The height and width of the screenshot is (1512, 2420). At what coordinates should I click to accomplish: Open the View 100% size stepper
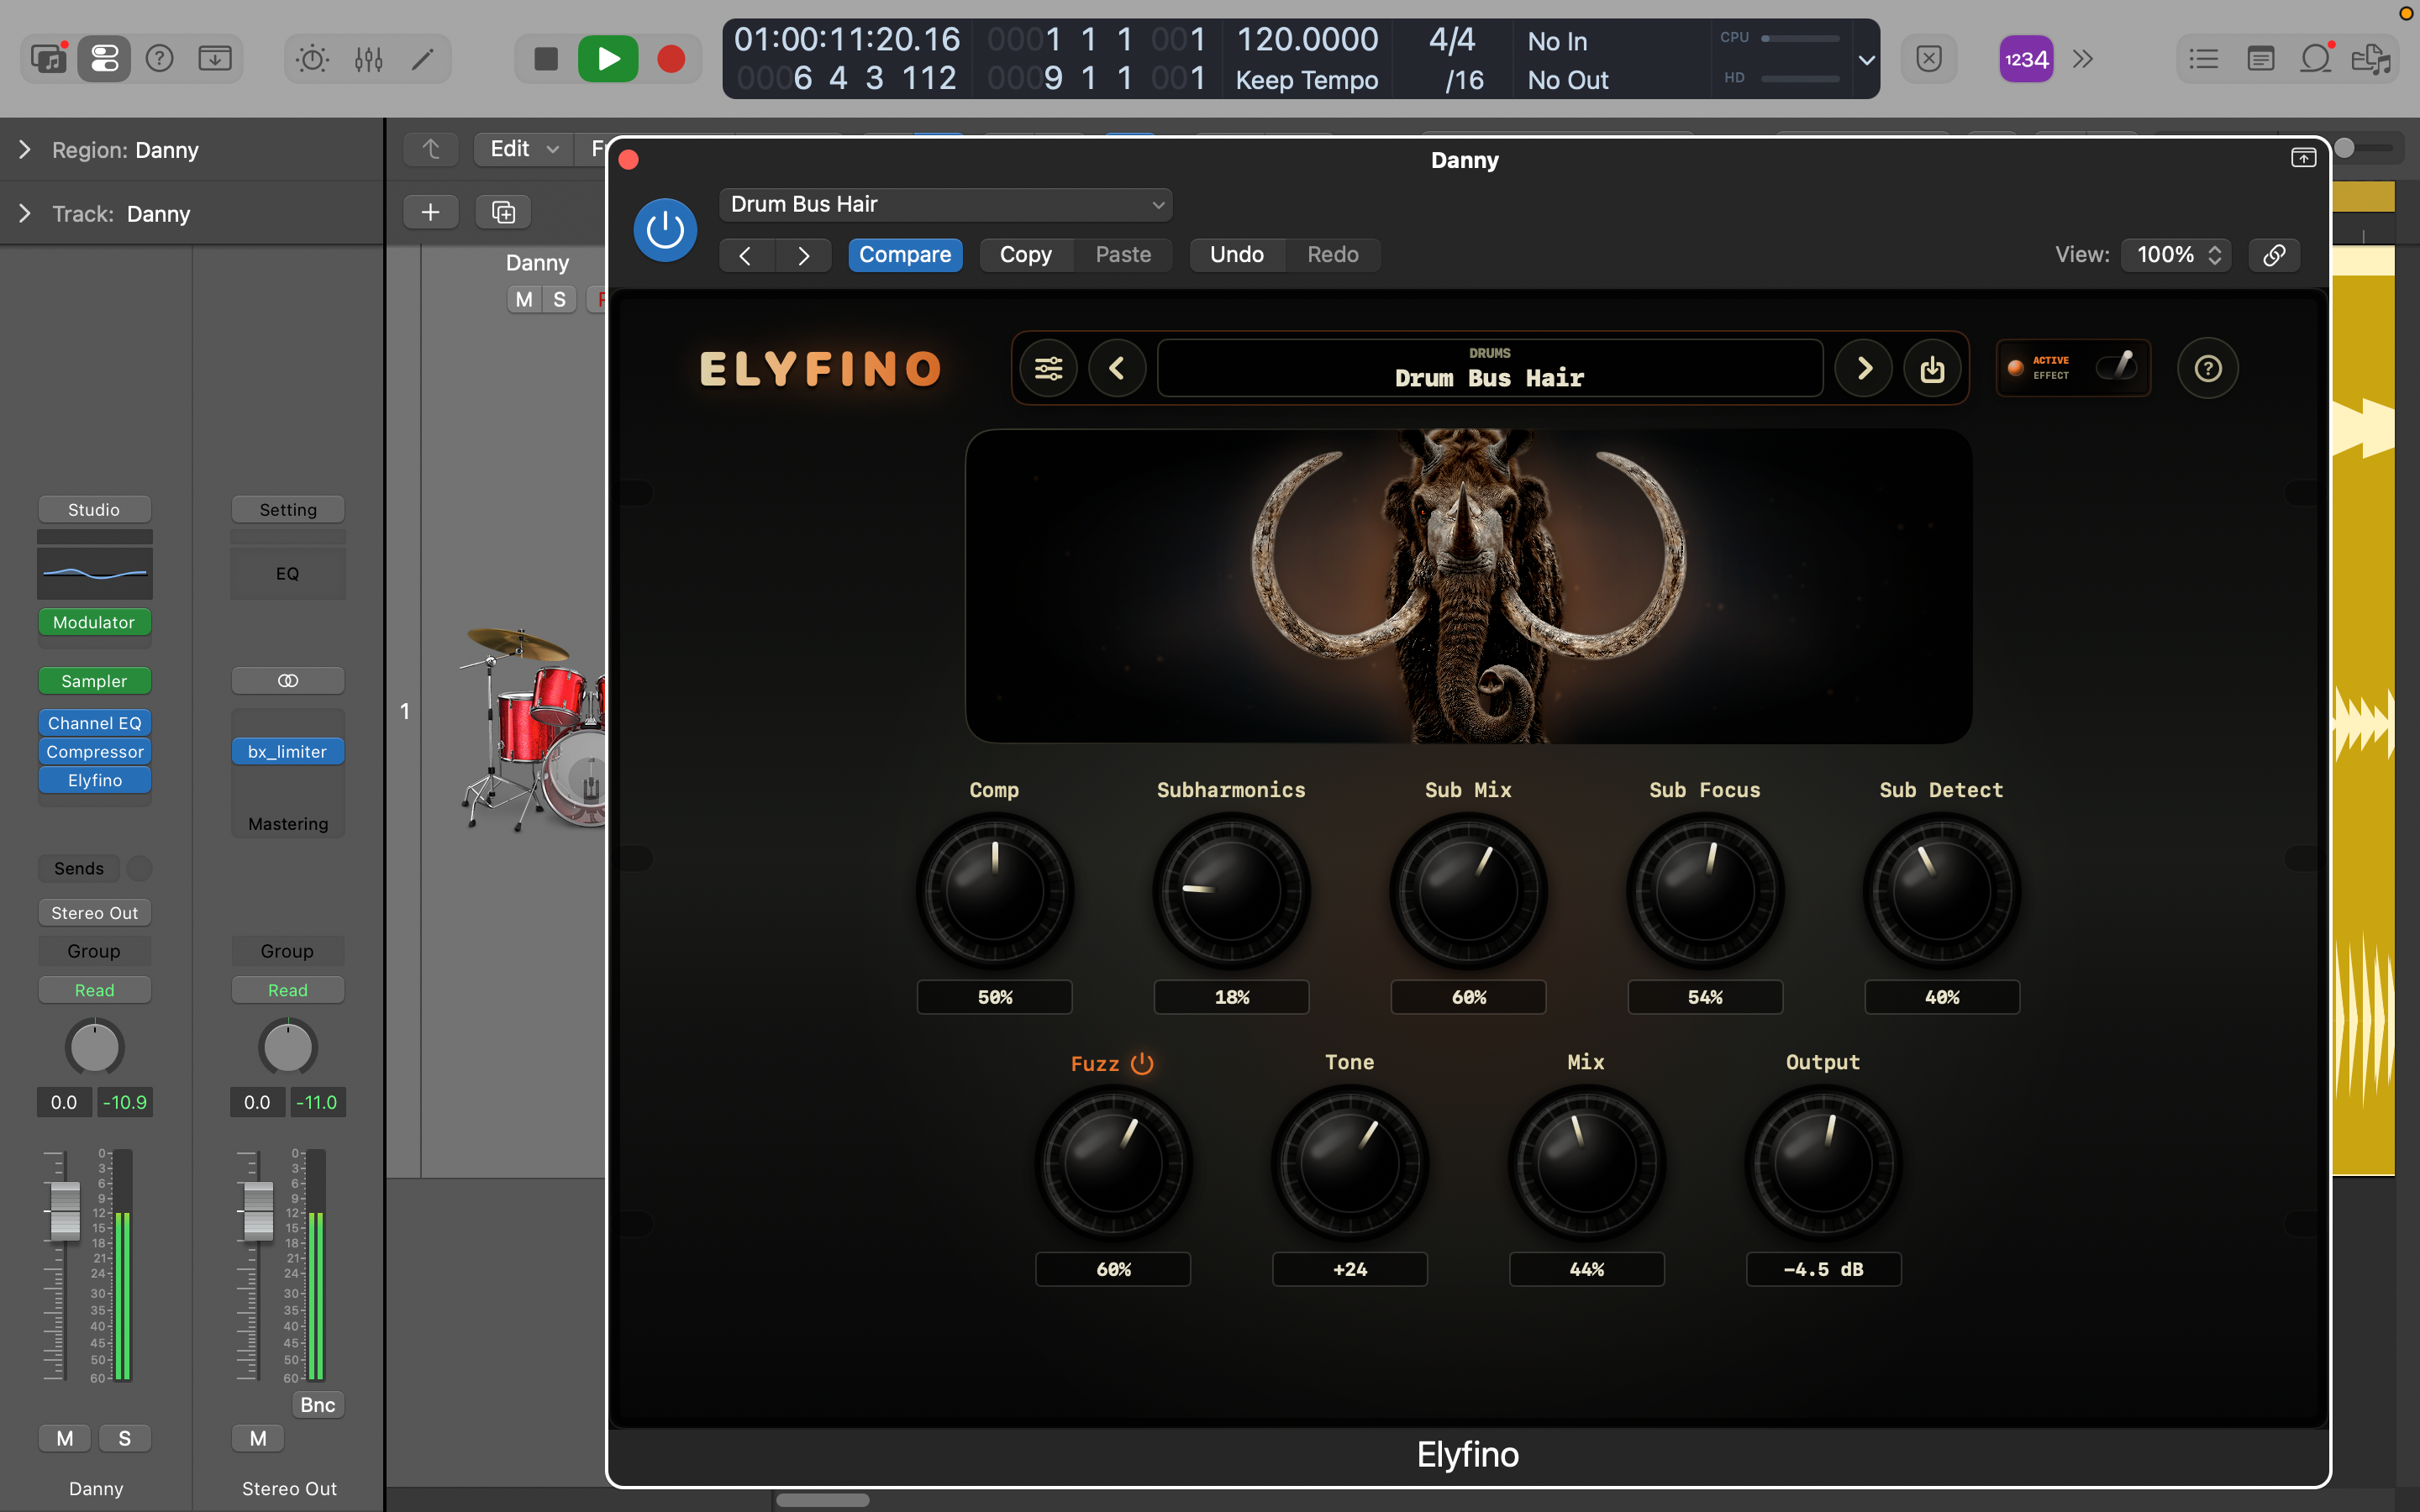point(2177,255)
